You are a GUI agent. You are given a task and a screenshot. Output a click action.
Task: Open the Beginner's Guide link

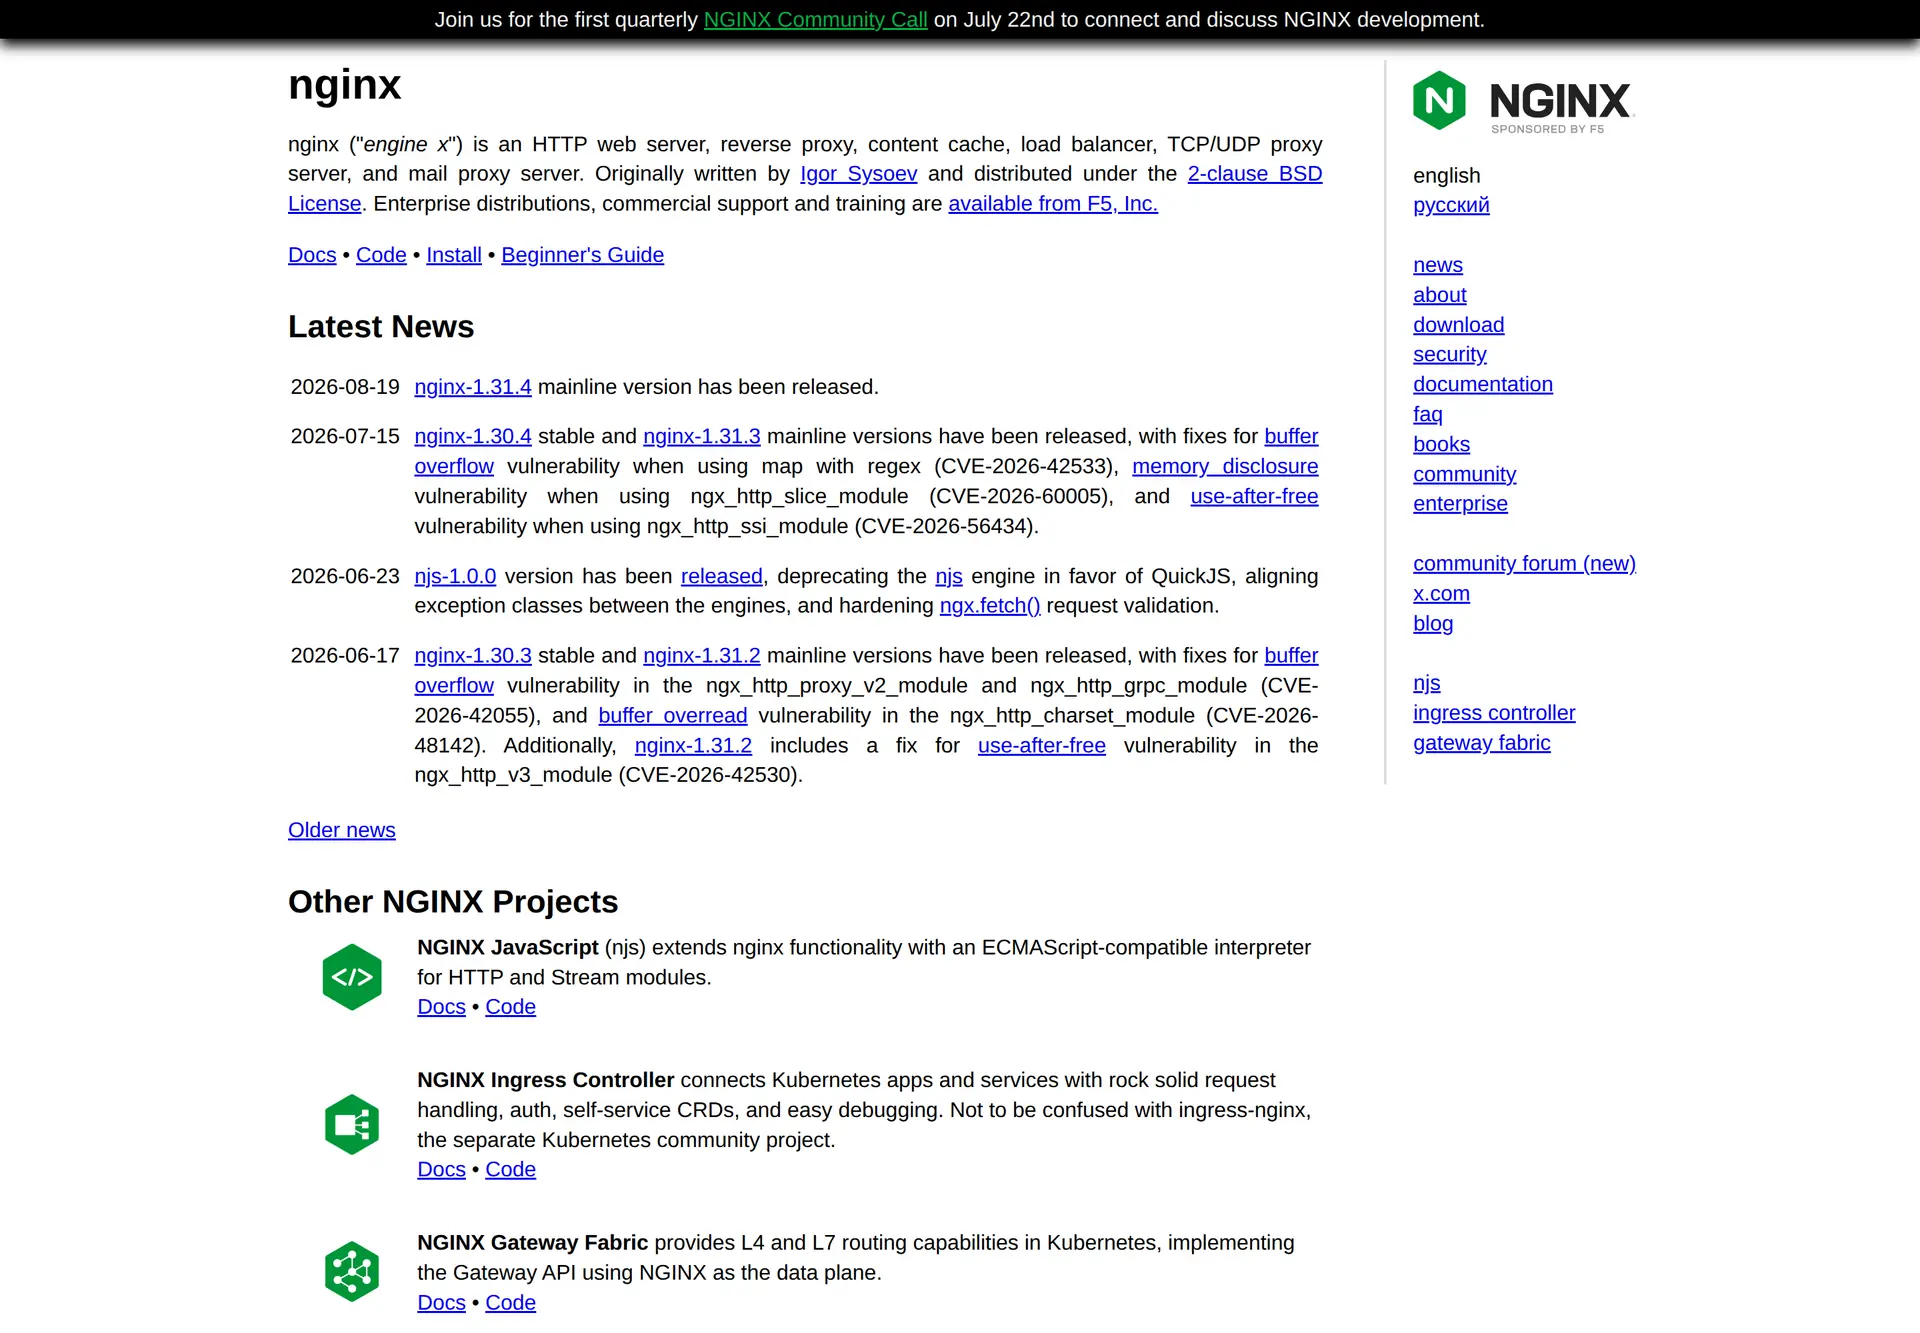point(582,255)
